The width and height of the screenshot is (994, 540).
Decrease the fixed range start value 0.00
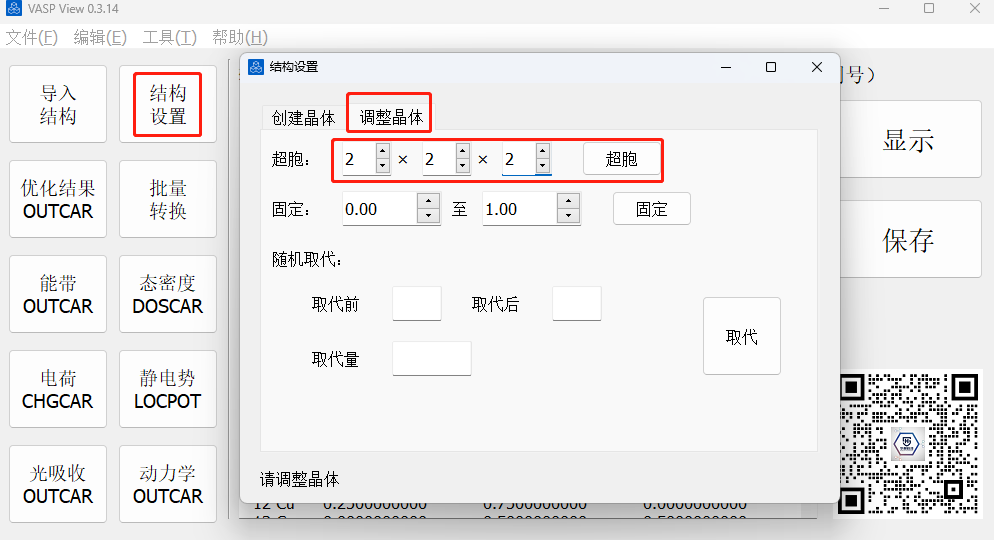pos(428,216)
